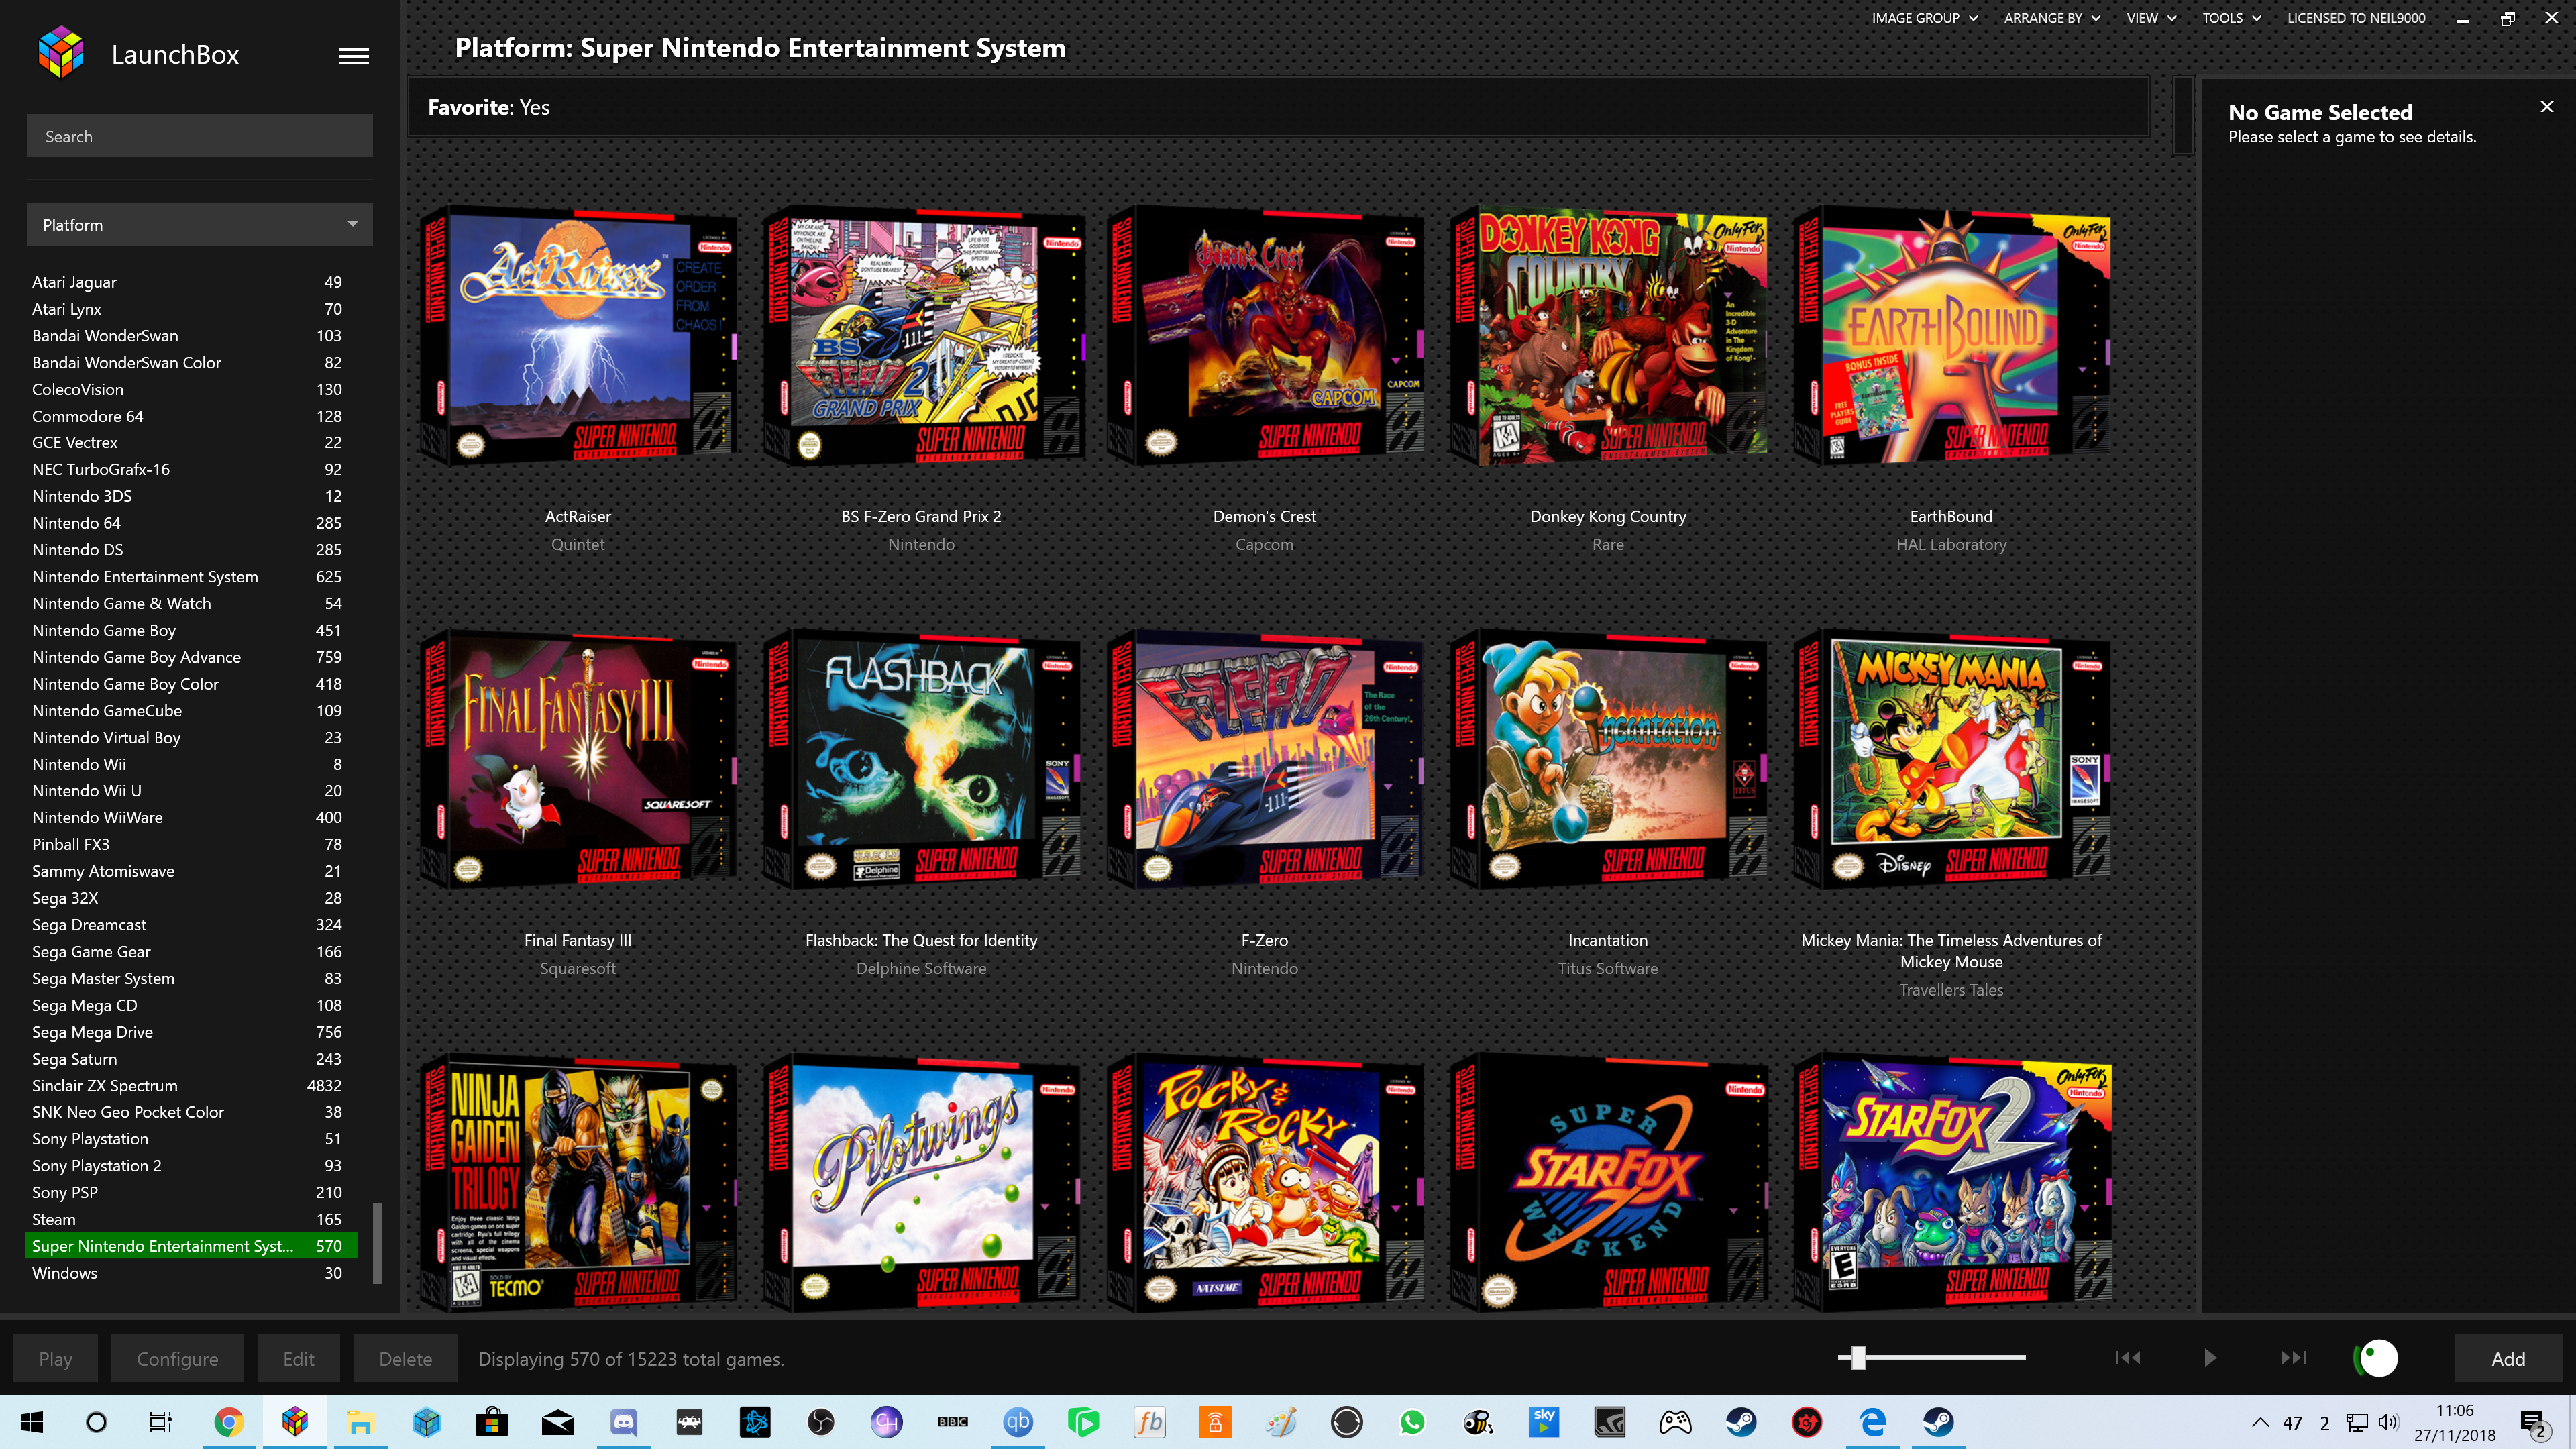Click the LaunchBox cube logo

tap(61, 53)
